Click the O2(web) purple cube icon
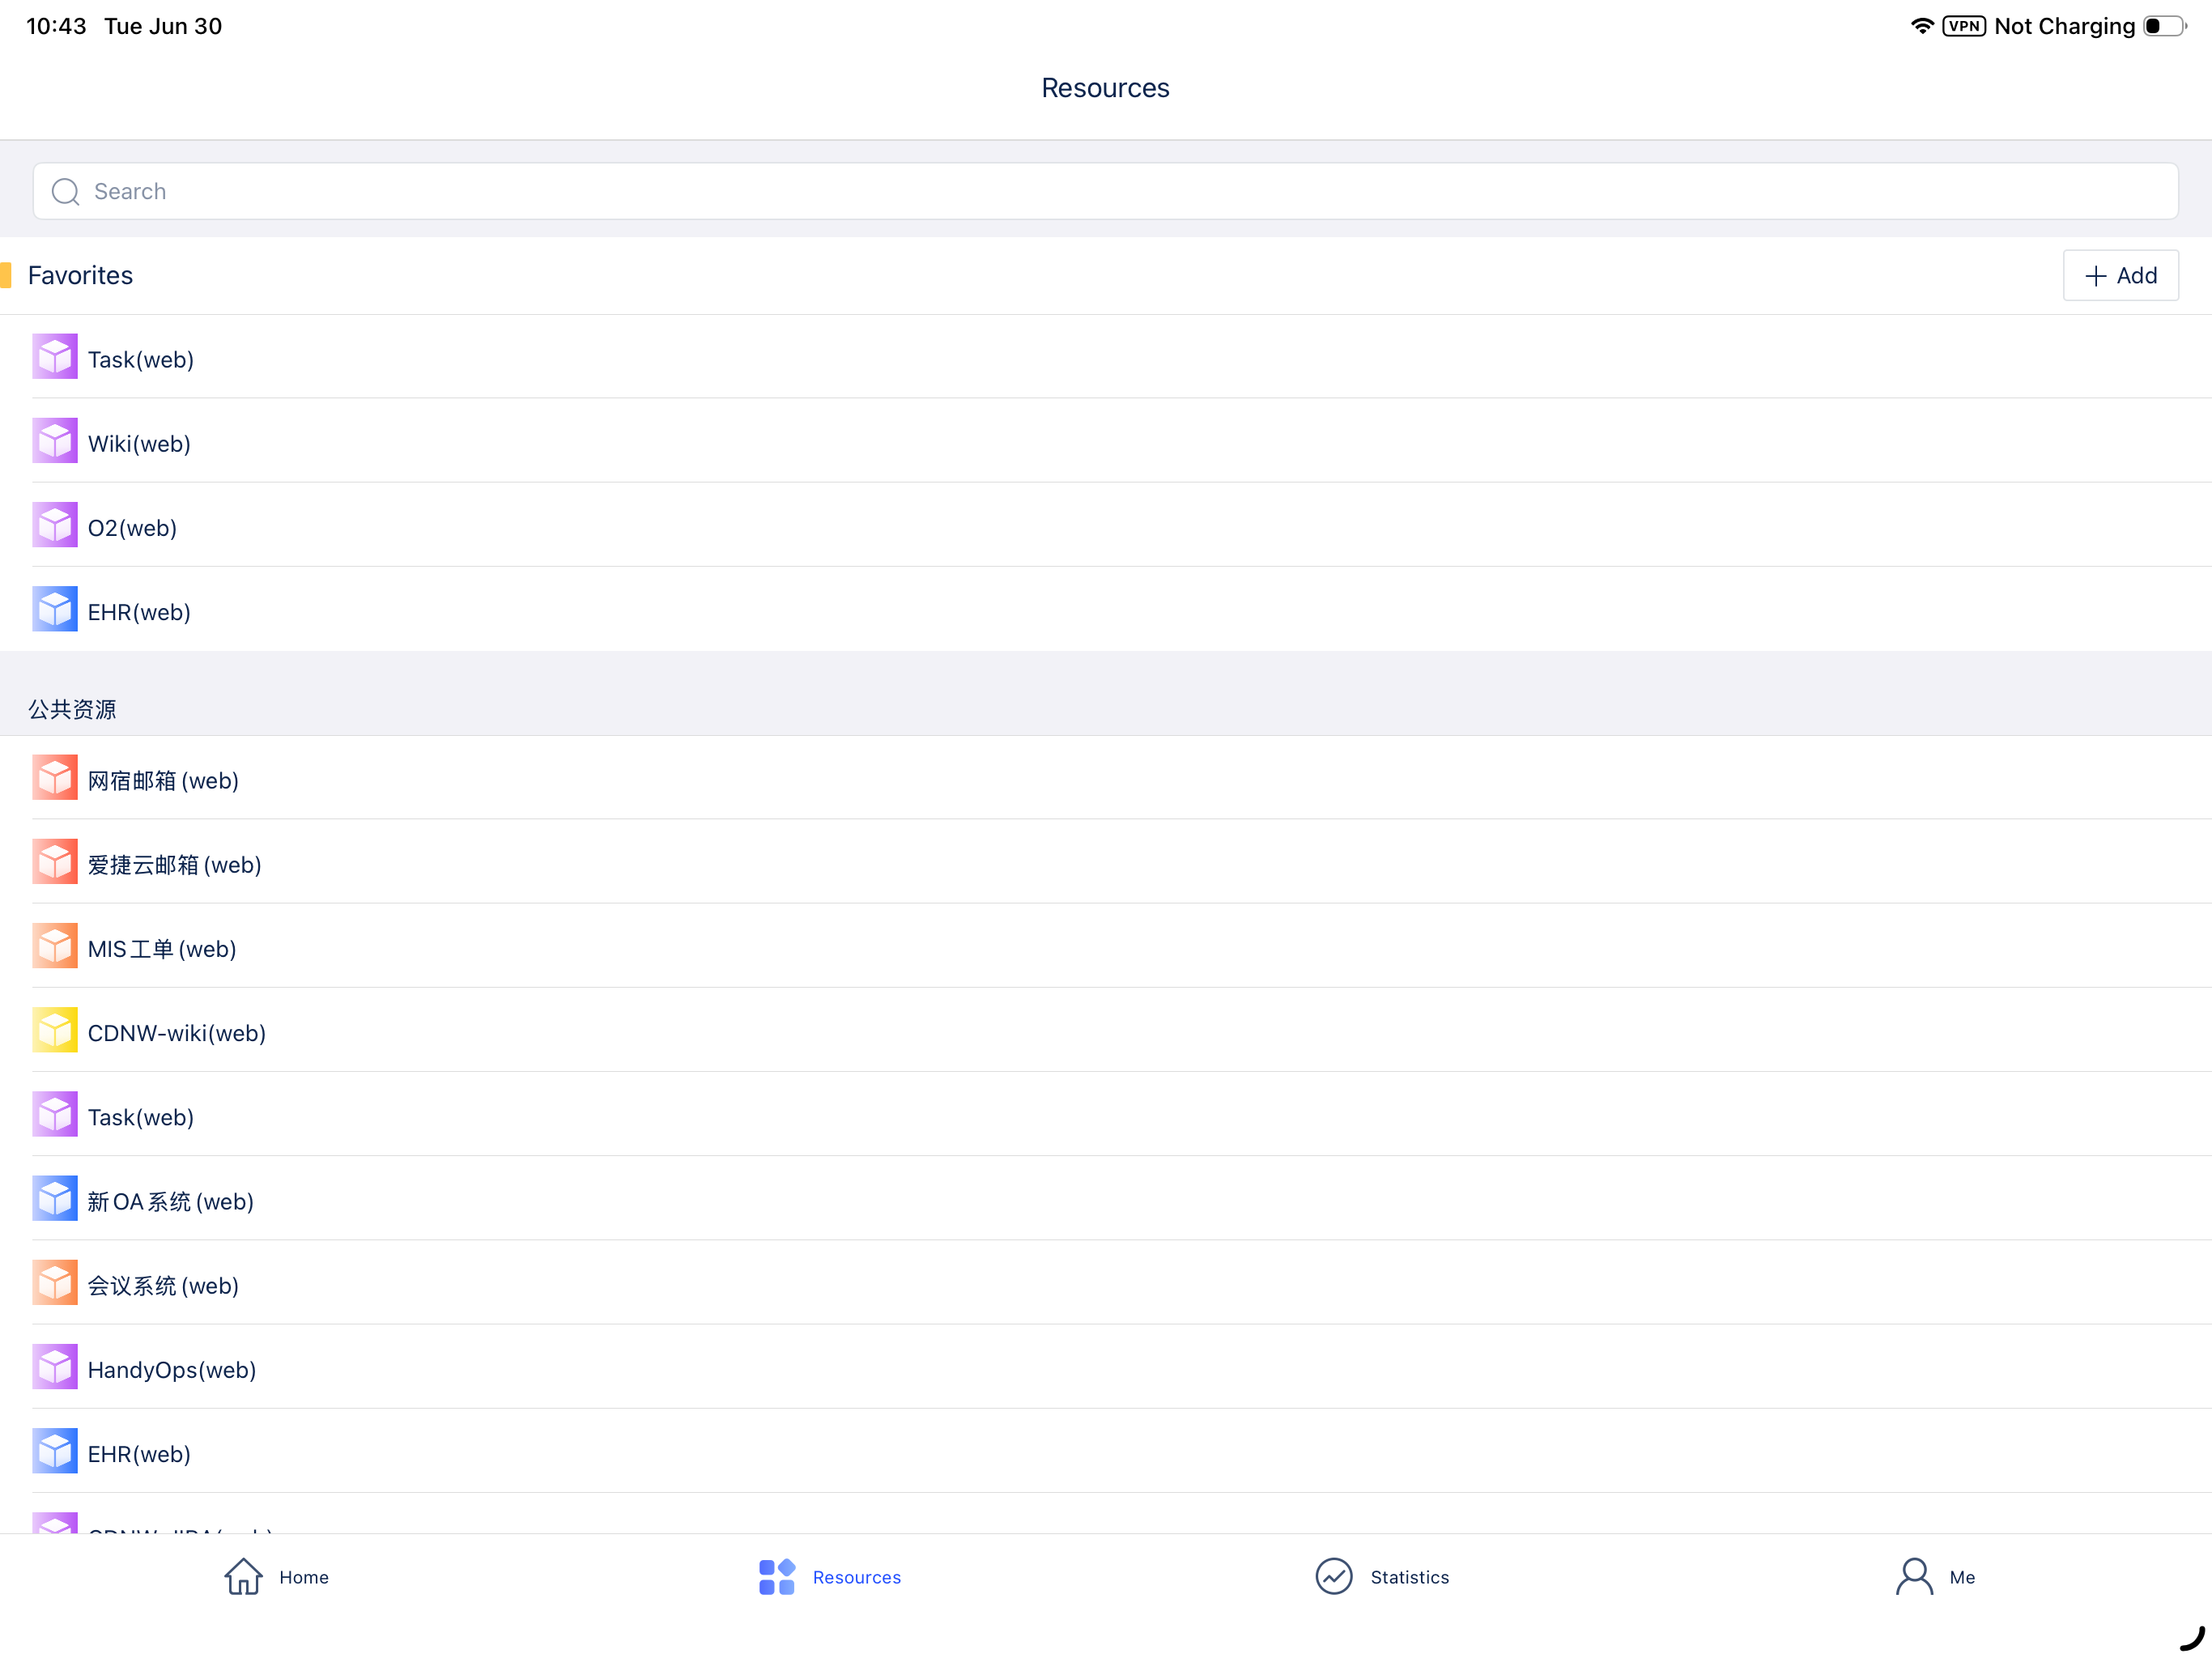 tap(55, 525)
